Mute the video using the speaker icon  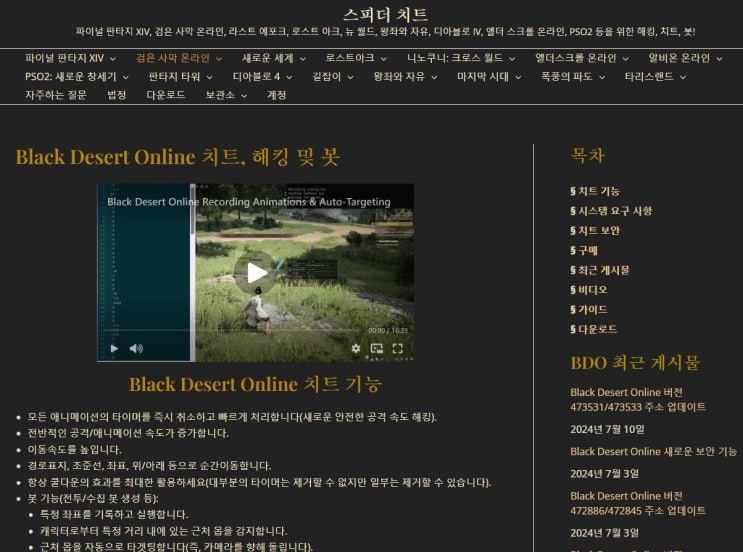click(136, 349)
